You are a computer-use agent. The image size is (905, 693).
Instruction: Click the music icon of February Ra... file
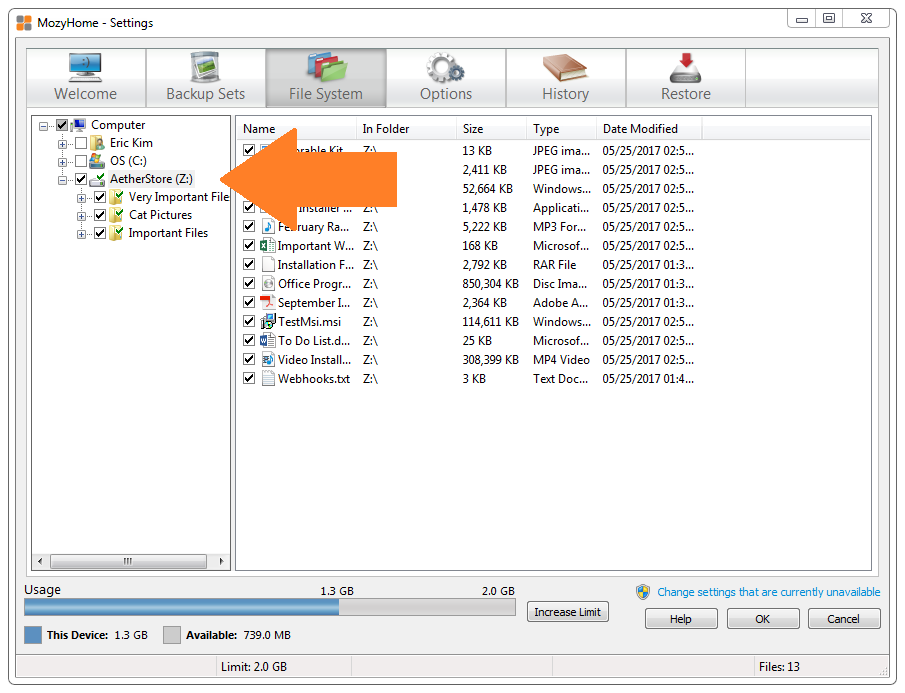point(268,227)
